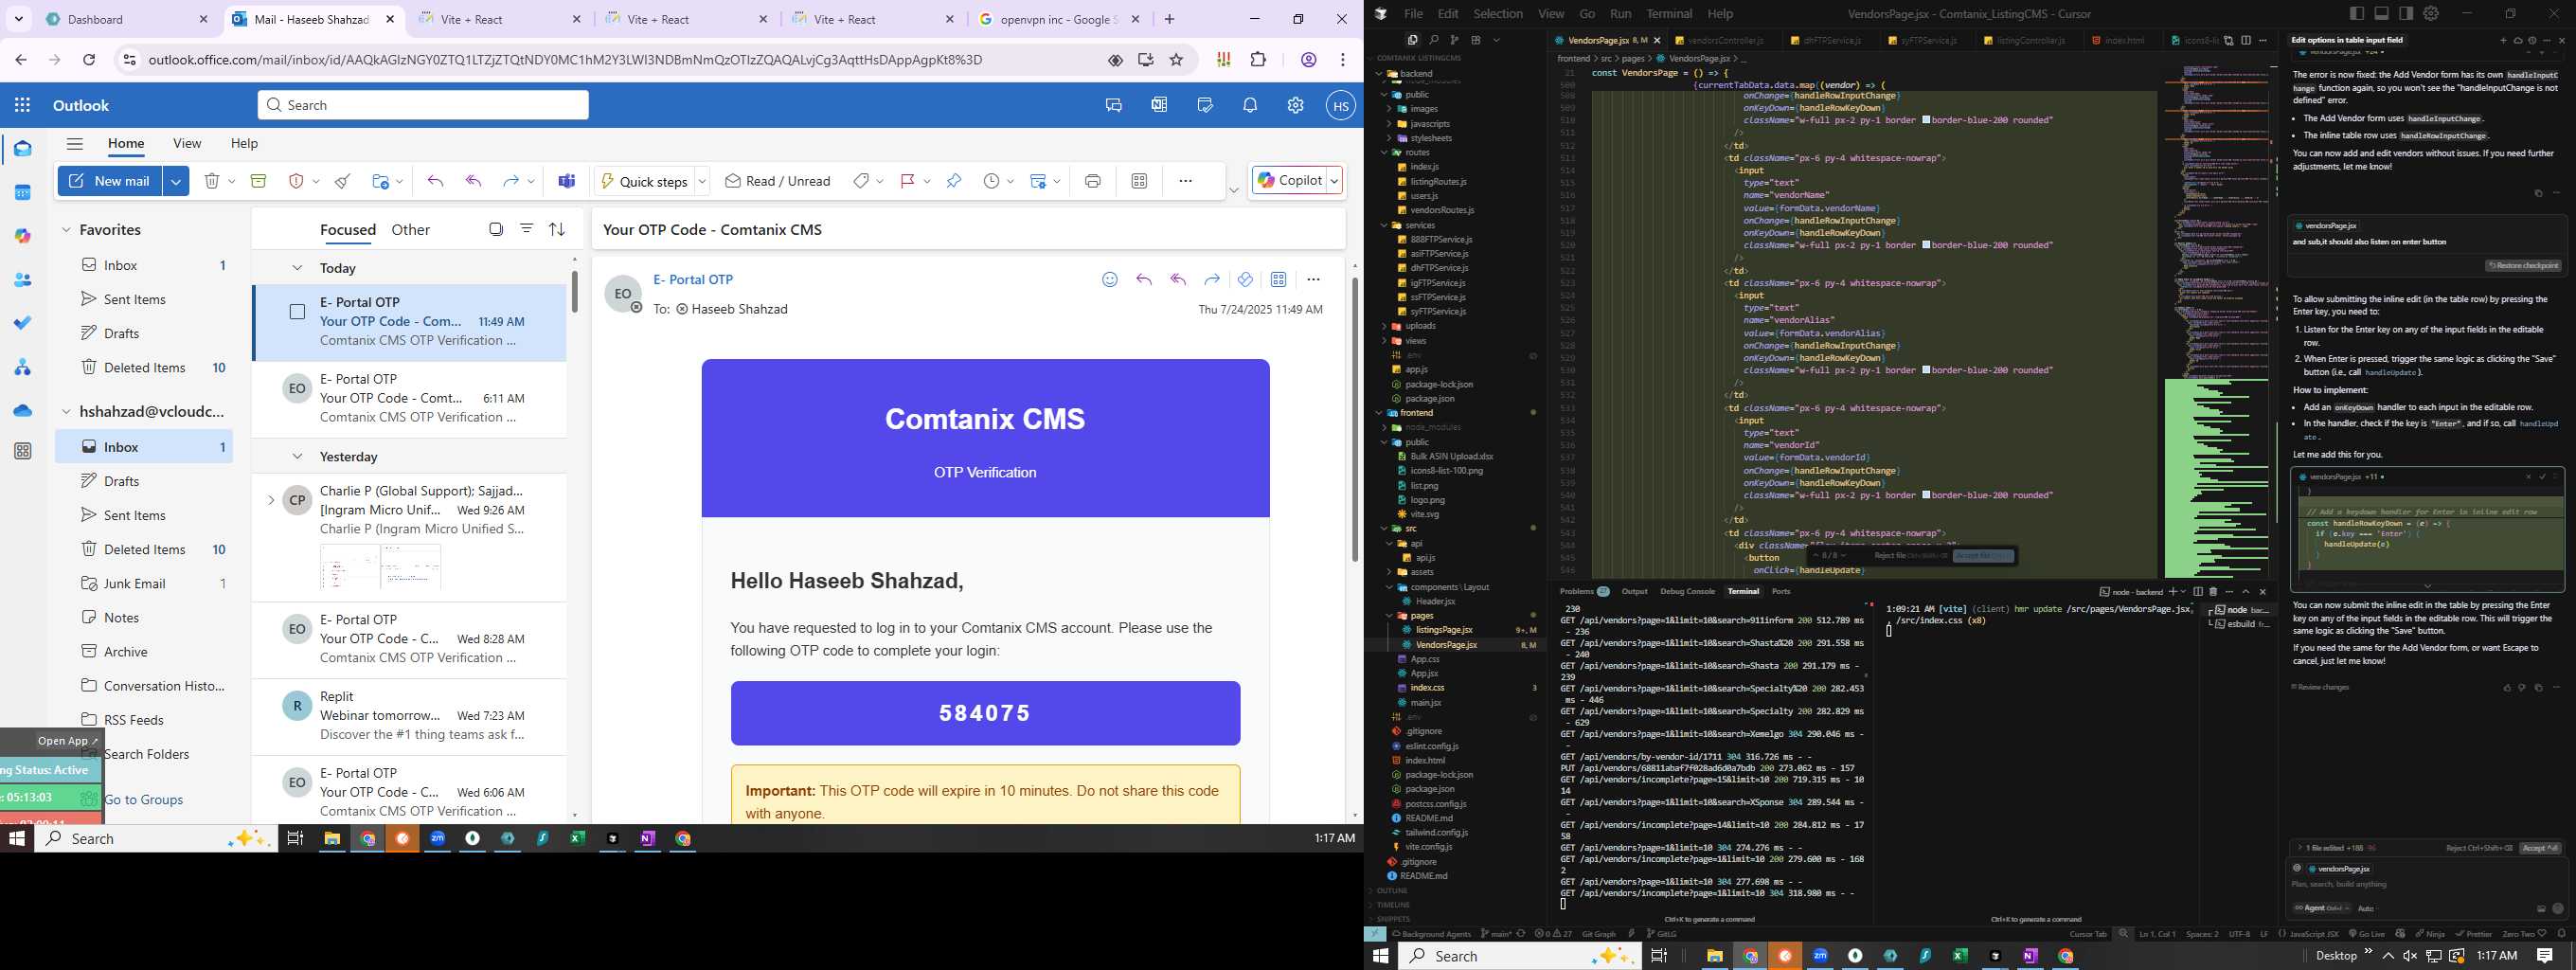2576x970 pixels.
Task: Expand the uploads folder in Cursor explorer
Action: (x=1385, y=326)
